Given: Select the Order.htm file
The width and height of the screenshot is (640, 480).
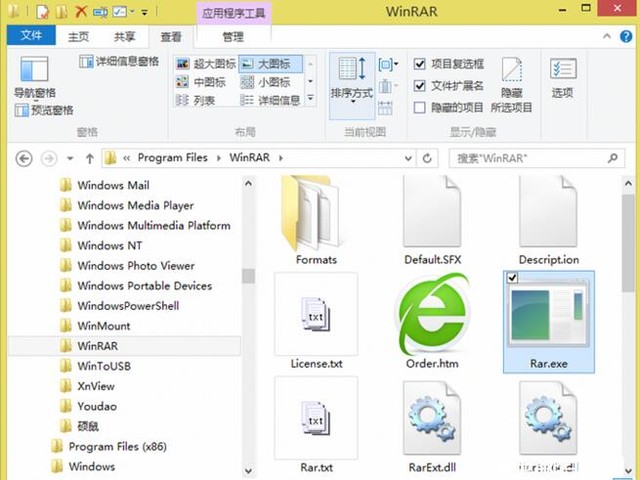Looking at the screenshot, I should pos(432,321).
